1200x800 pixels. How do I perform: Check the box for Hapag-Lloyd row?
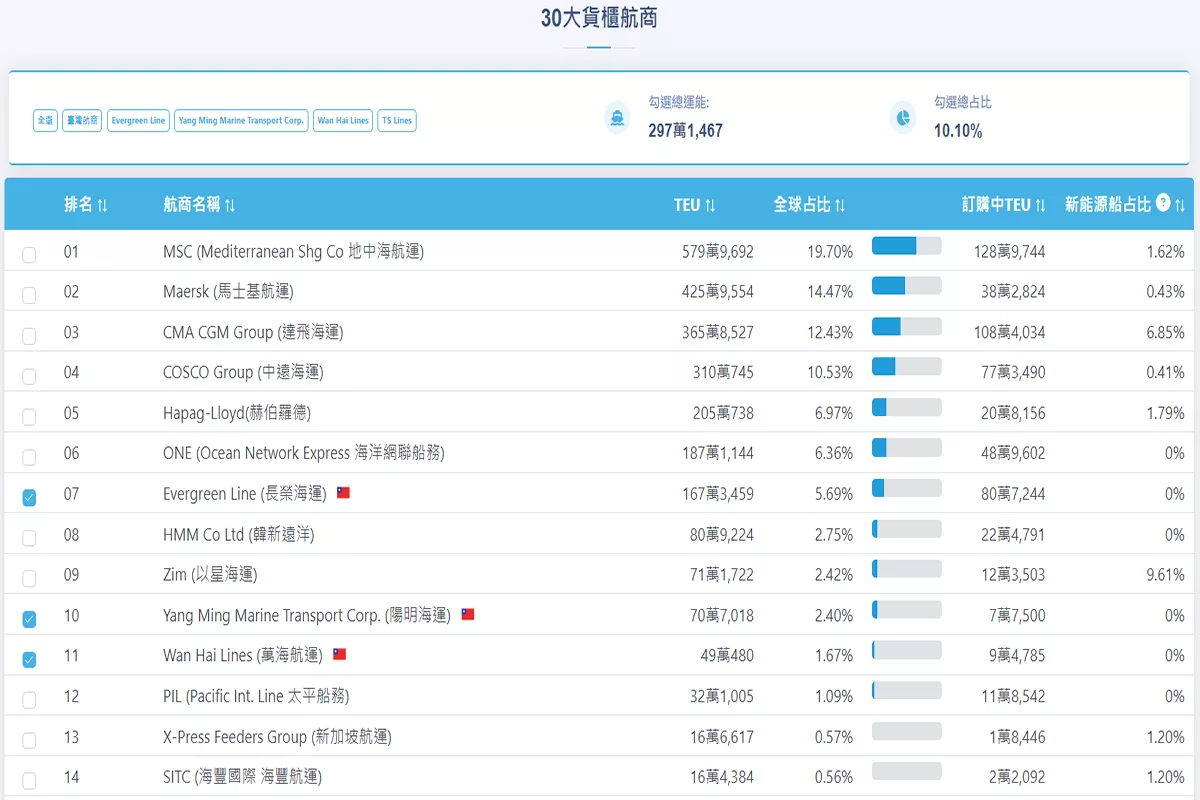[x=29, y=417]
